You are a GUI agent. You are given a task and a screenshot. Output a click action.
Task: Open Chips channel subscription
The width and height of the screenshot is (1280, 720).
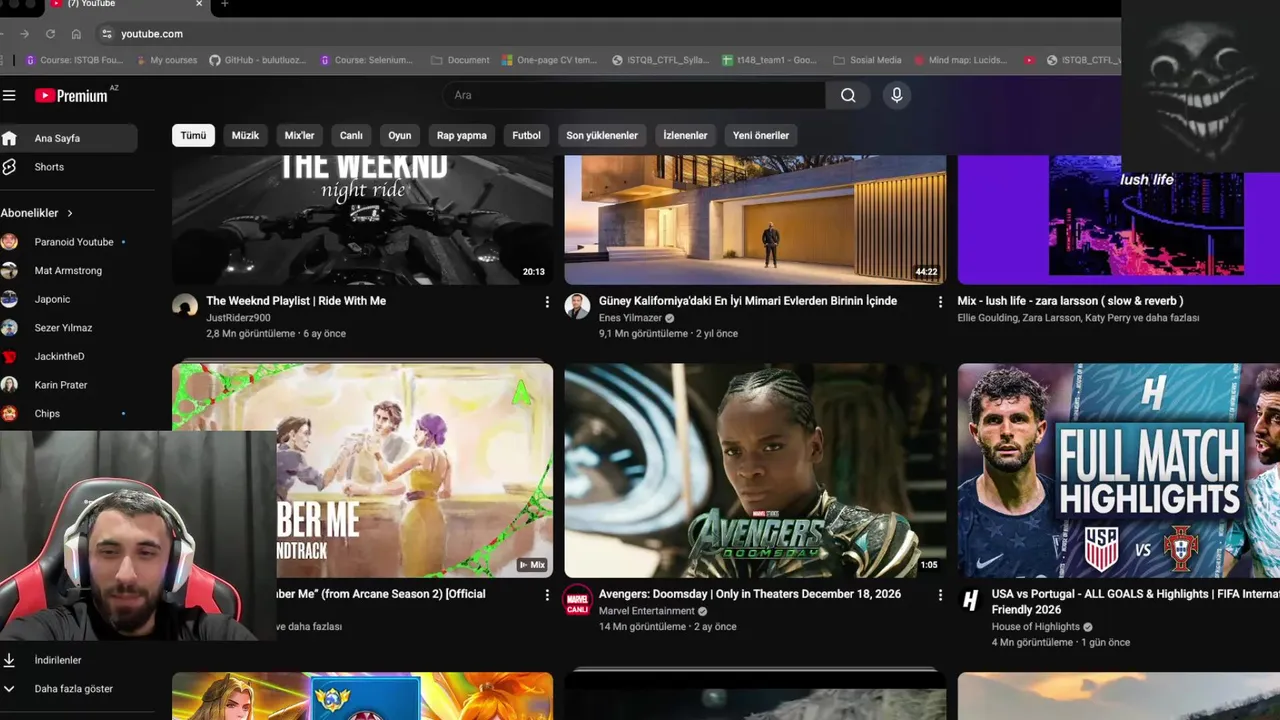(68, 413)
